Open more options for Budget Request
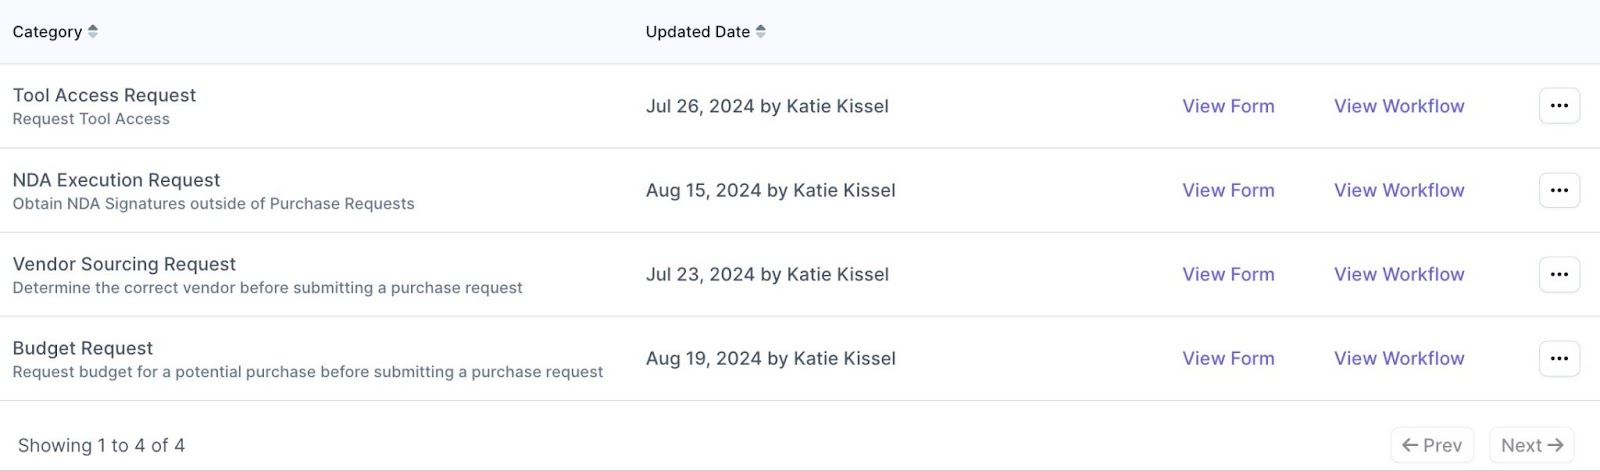This screenshot has height=471, width=1600. (x=1559, y=358)
